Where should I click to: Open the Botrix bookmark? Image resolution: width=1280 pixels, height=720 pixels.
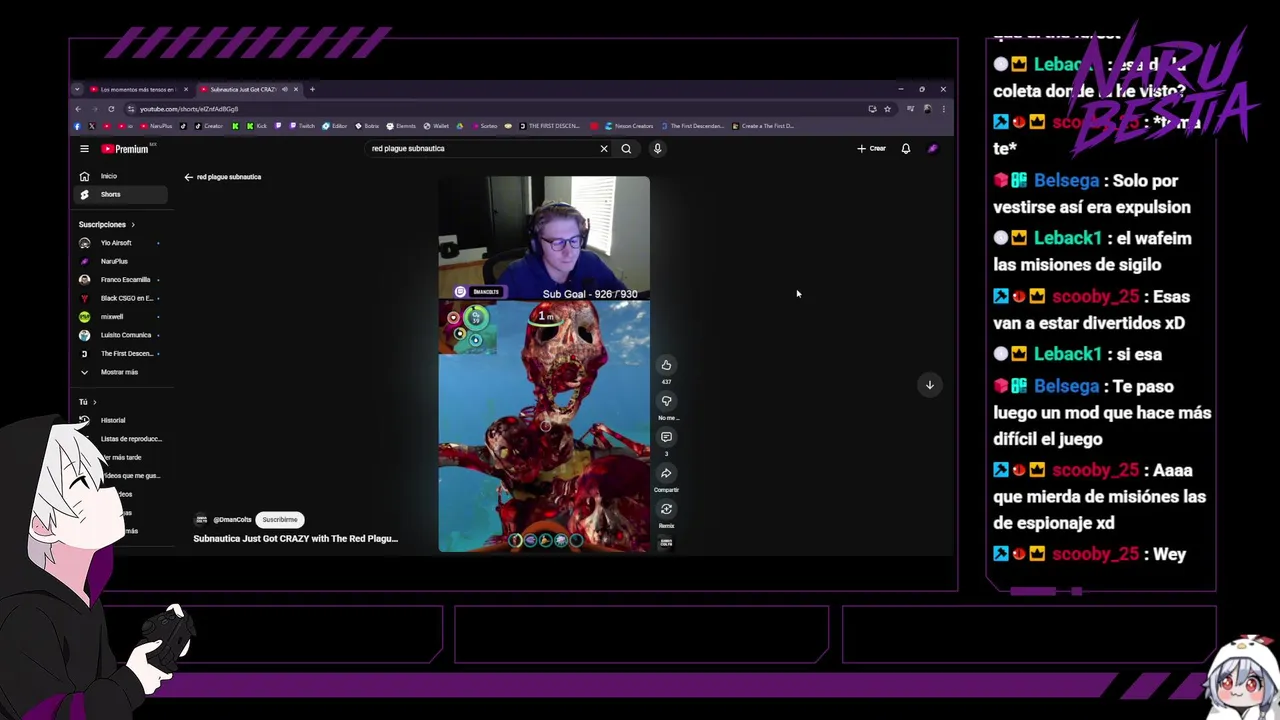coord(367,126)
